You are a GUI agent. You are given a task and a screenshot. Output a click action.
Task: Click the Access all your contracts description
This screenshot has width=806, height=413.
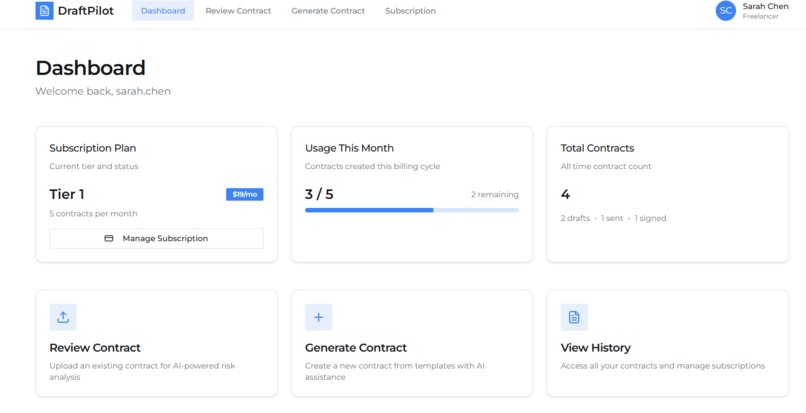coord(663,366)
